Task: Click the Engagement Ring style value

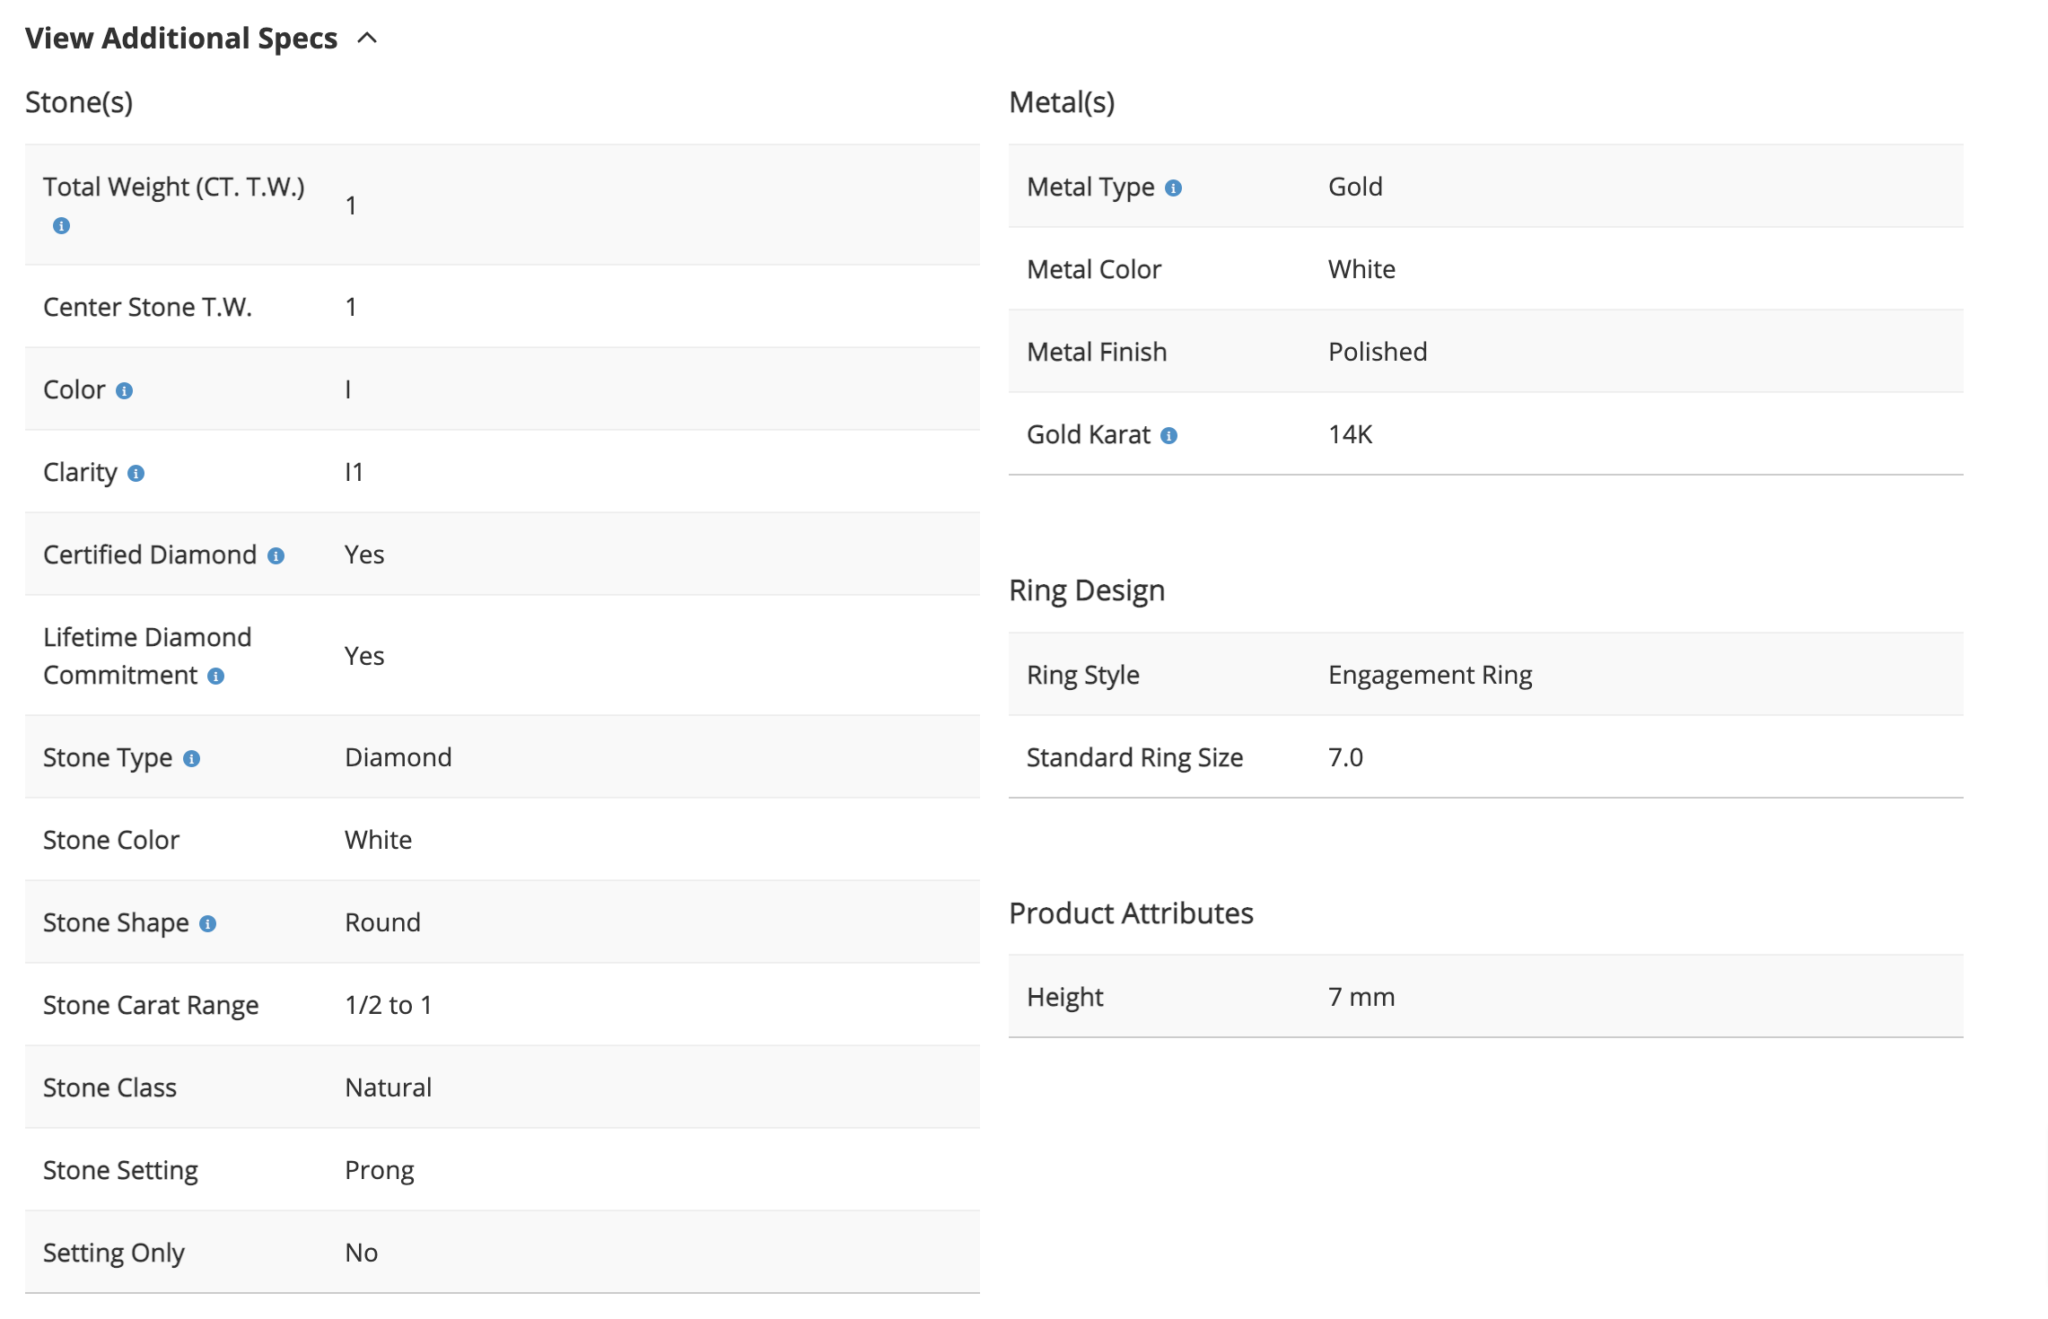Action: coord(1429,675)
